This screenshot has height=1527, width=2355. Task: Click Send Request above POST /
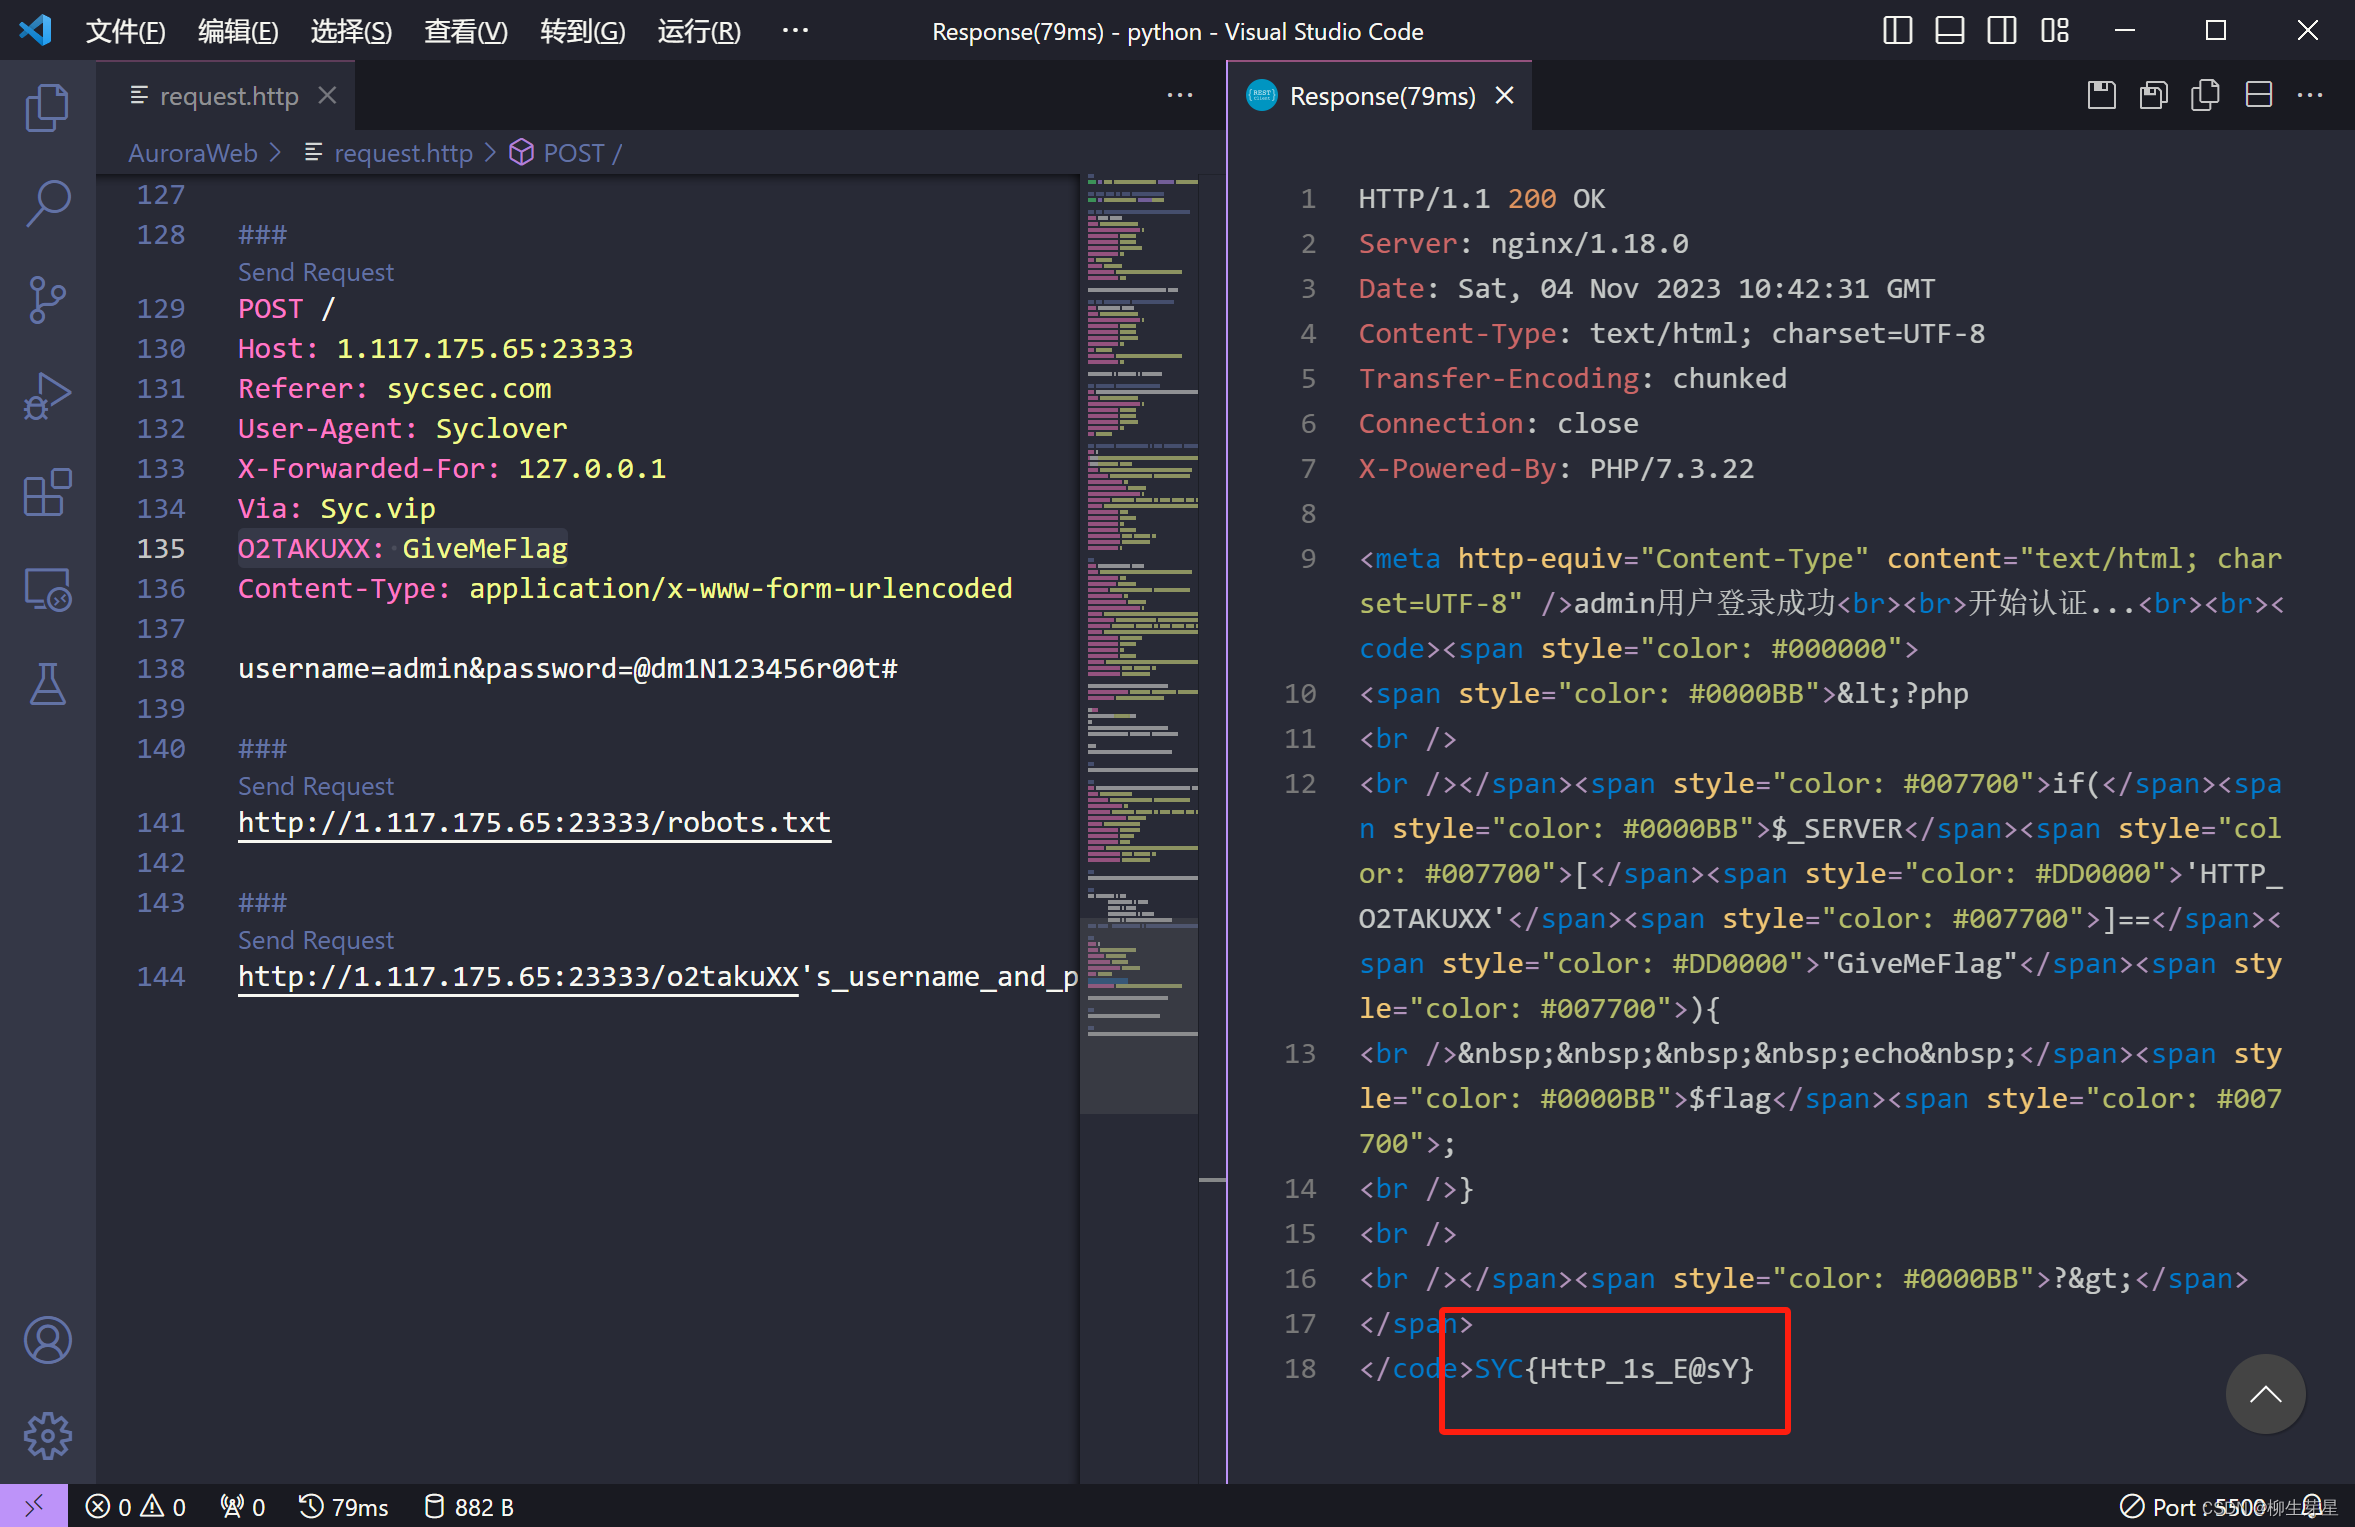pyautogui.click(x=315, y=272)
